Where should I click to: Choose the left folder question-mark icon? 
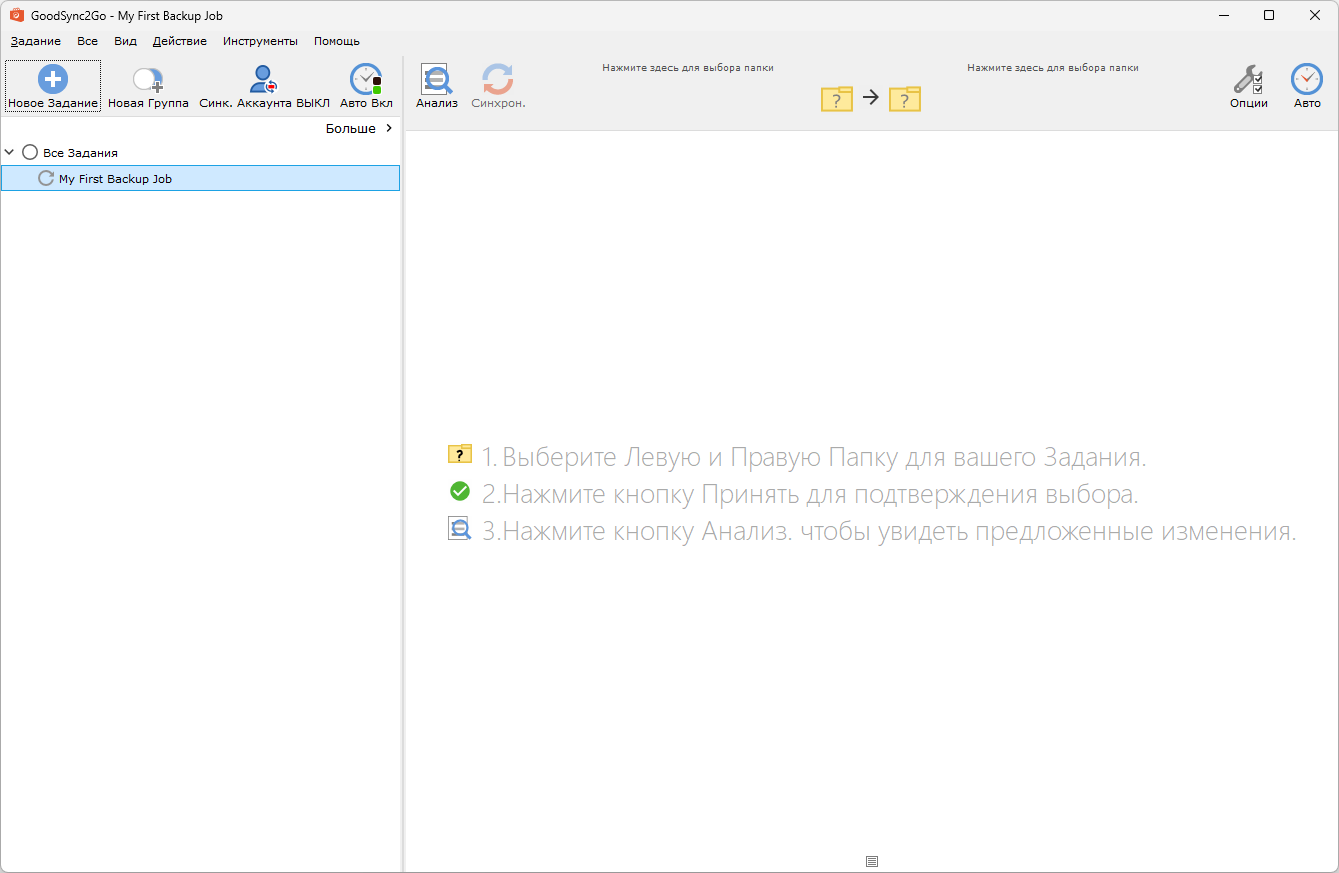tap(837, 98)
